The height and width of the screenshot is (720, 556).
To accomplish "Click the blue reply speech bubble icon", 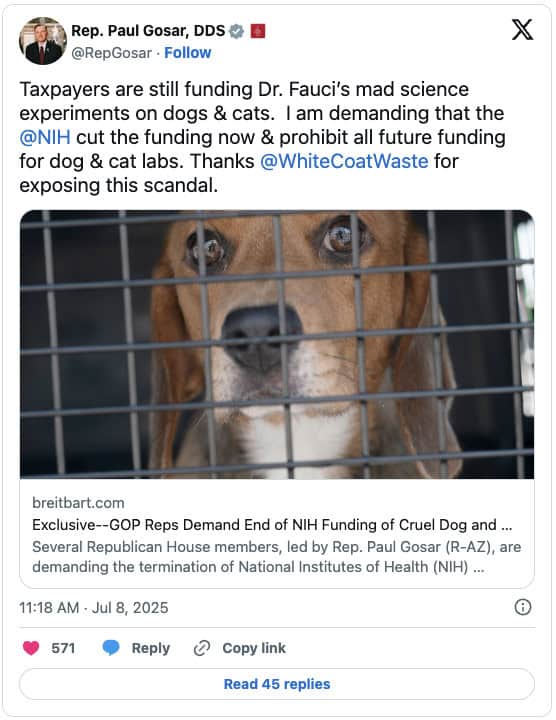I will pos(111,648).
